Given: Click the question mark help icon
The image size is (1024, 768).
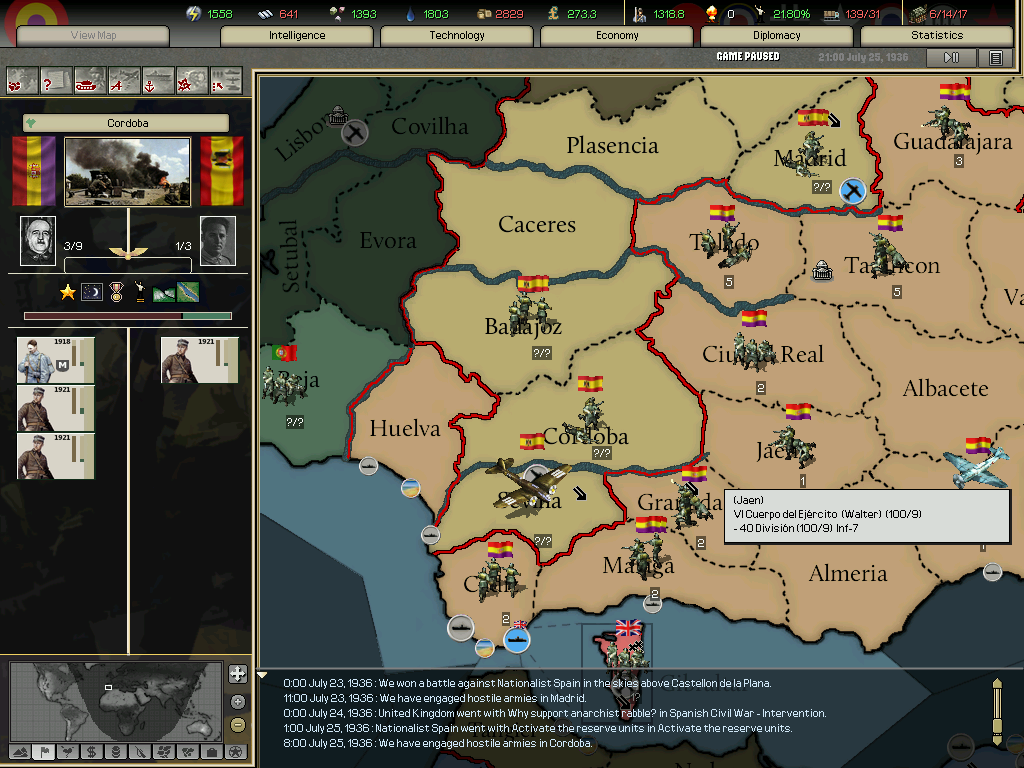Looking at the screenshot, I should coord(56,79).
